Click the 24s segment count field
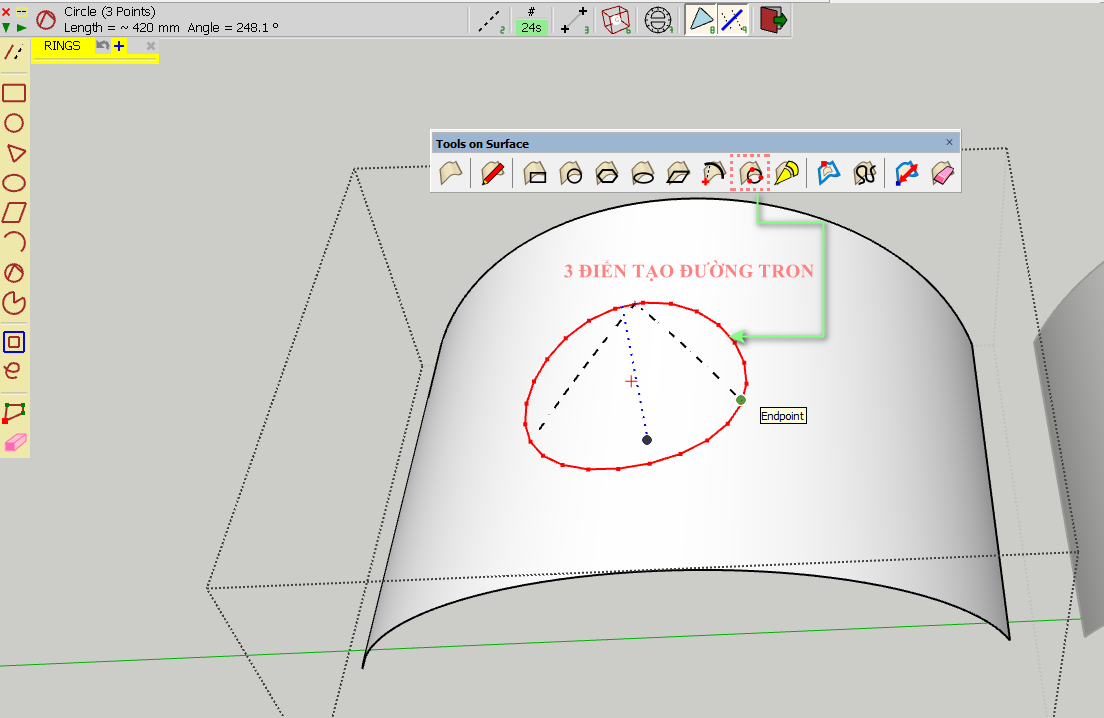Image resolution: width=1104 pixels, height=718 pixels. [x=531, y=28]
